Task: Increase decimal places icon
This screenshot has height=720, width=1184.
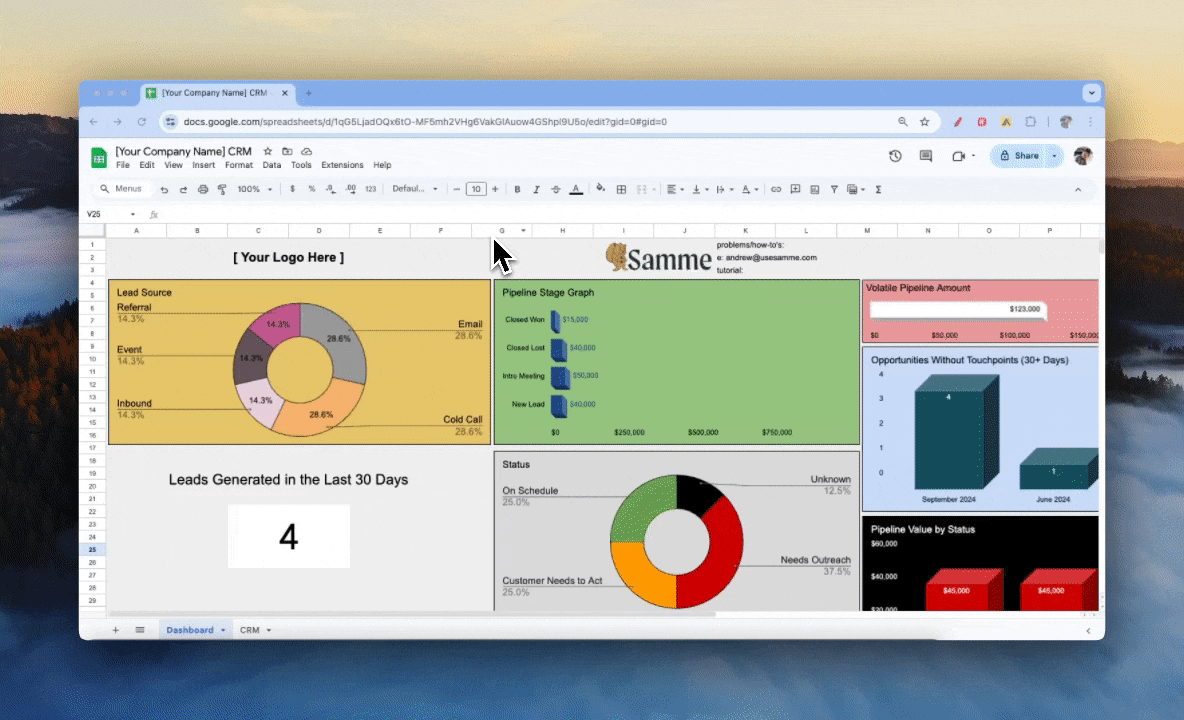Action: click(350, 189)
